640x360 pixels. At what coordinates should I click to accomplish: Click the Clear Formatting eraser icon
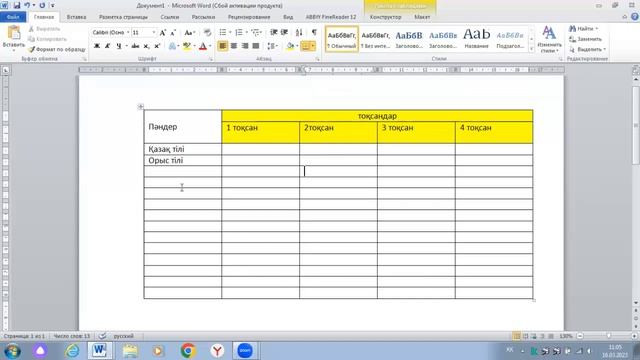pos(207,33)
